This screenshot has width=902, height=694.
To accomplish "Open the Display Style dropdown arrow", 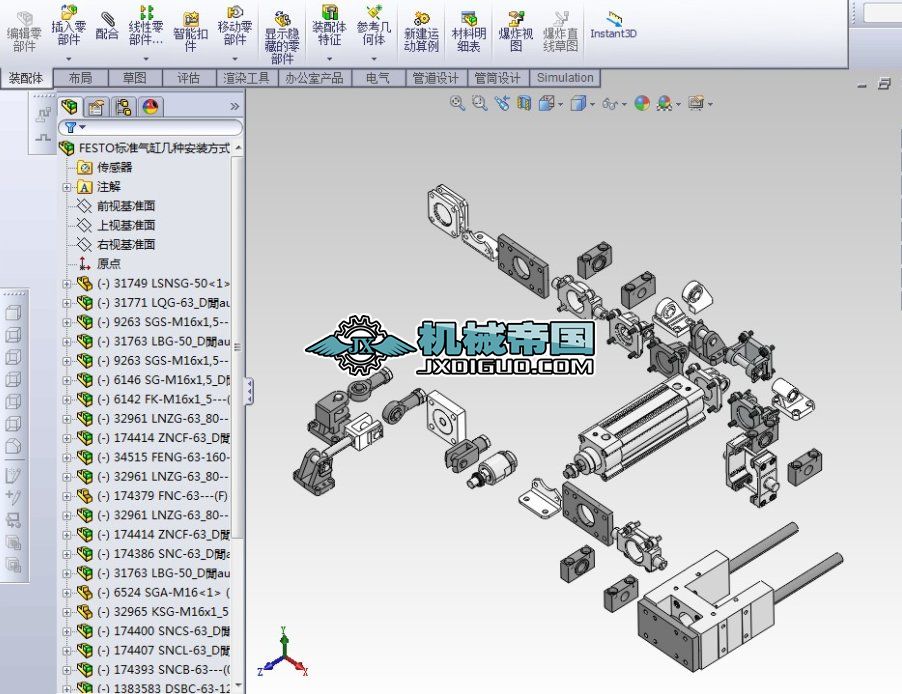I will pyautogui.click(x=591, y=103).
